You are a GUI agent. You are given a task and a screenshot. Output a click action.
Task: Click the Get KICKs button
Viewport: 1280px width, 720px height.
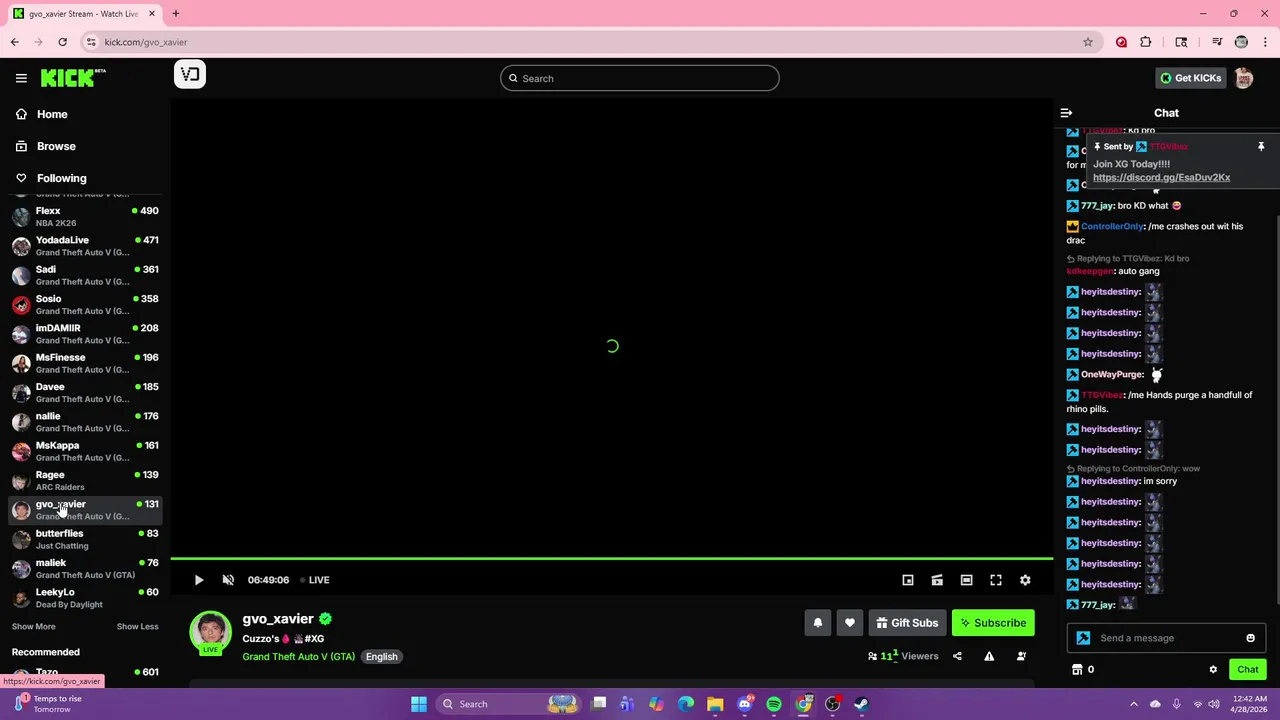(1191, 78)
